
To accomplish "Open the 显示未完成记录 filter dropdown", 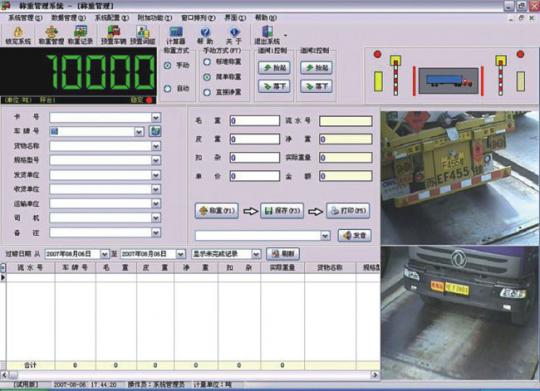I will [256, 254].
